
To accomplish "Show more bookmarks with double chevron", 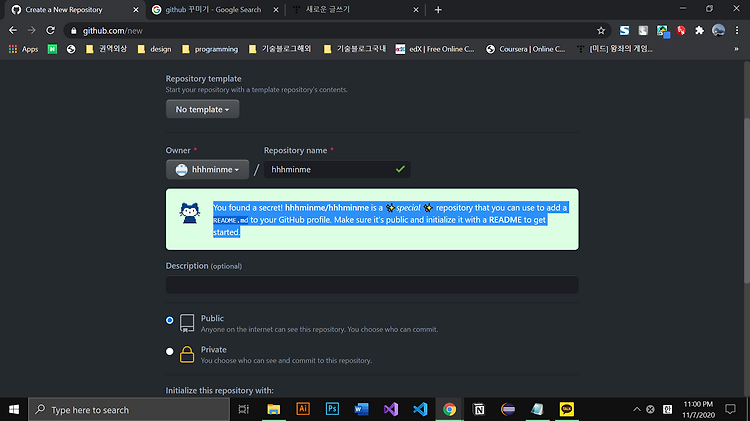I will pos(736,49).
